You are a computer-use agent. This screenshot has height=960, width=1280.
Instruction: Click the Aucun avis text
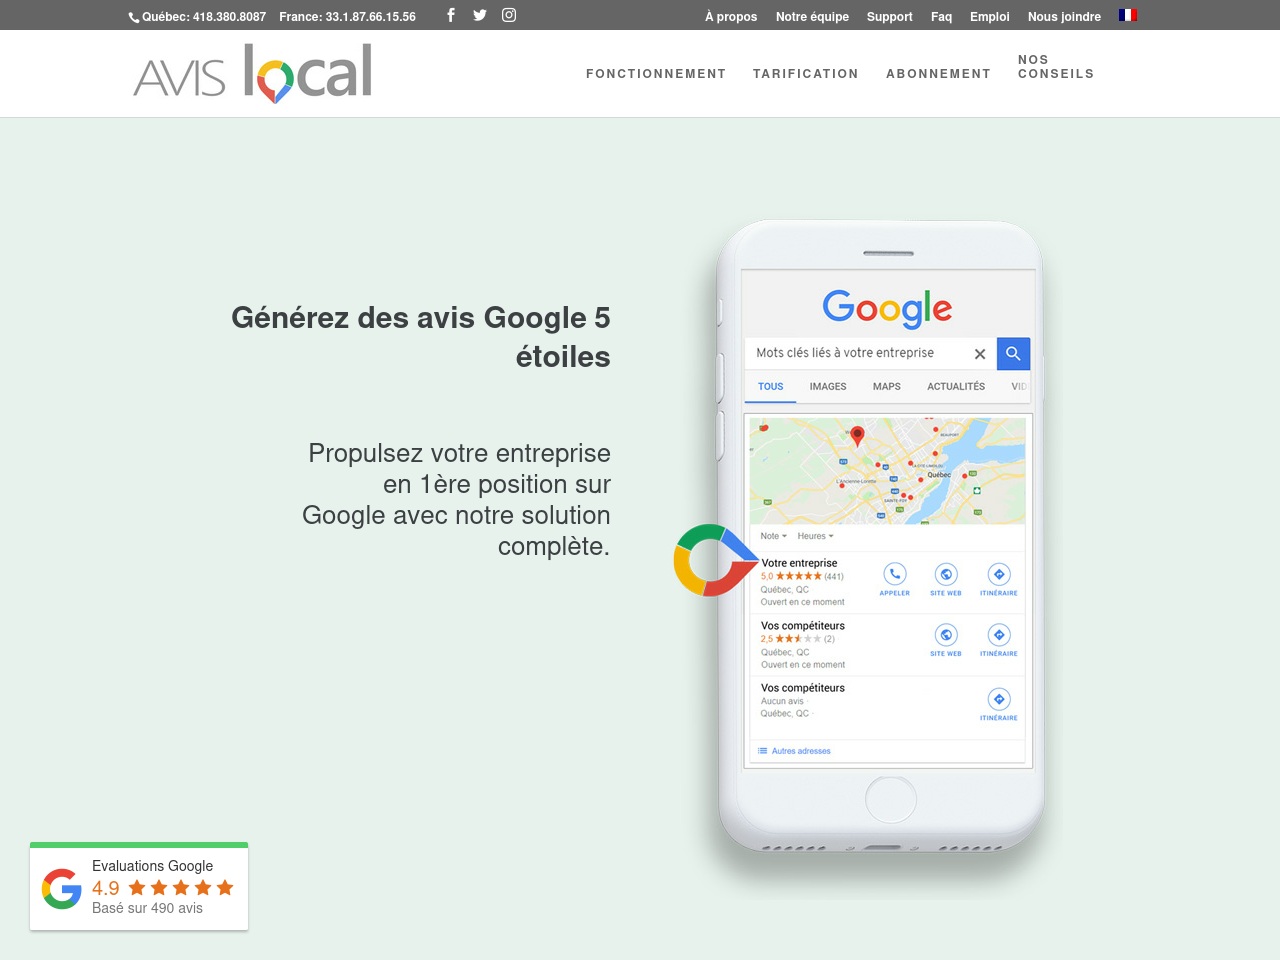[x=782, y=701]
